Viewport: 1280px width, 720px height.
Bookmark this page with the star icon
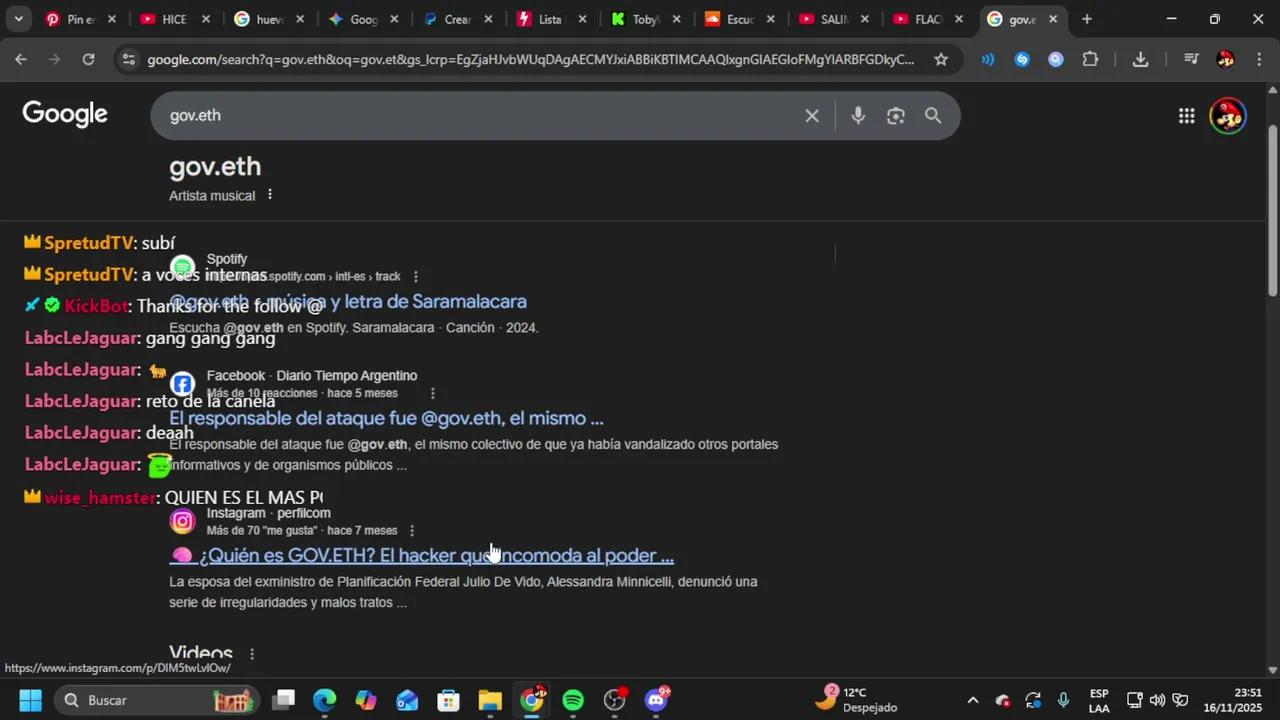tap(941, 59)
